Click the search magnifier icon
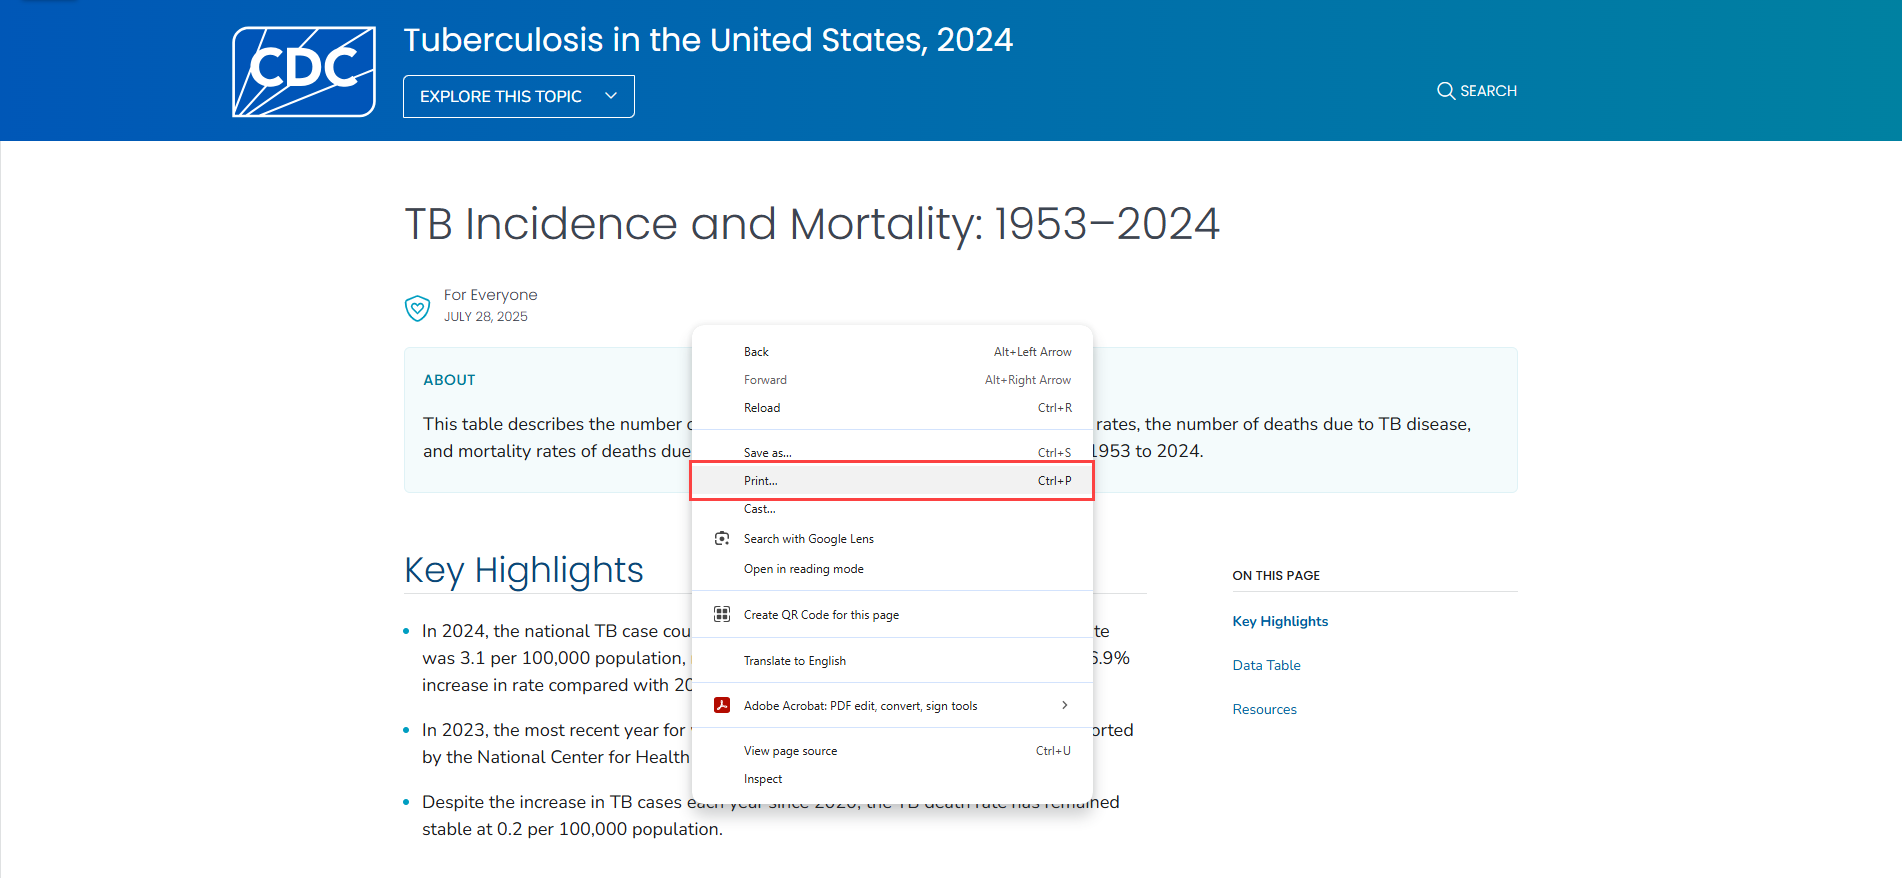 click(1445, 91)
